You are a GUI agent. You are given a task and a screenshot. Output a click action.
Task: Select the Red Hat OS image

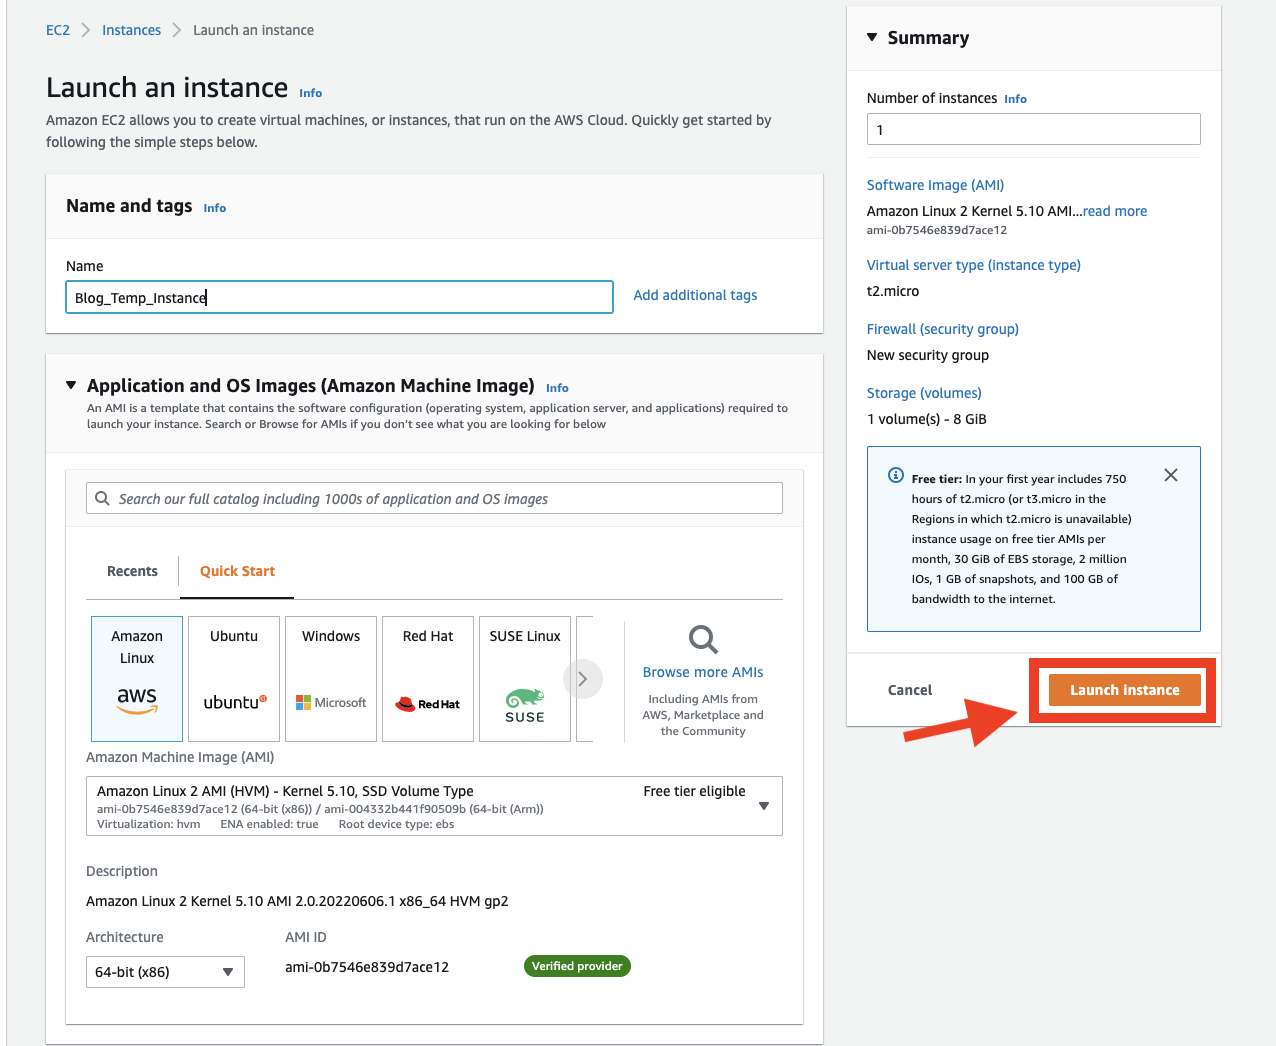[x=427, y=678]
